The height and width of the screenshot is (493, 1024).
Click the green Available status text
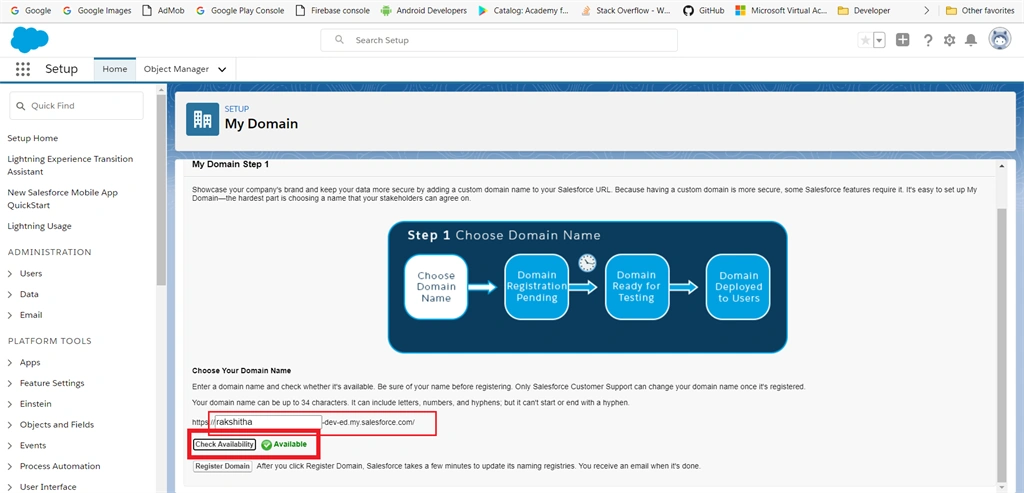pos(290,444)
